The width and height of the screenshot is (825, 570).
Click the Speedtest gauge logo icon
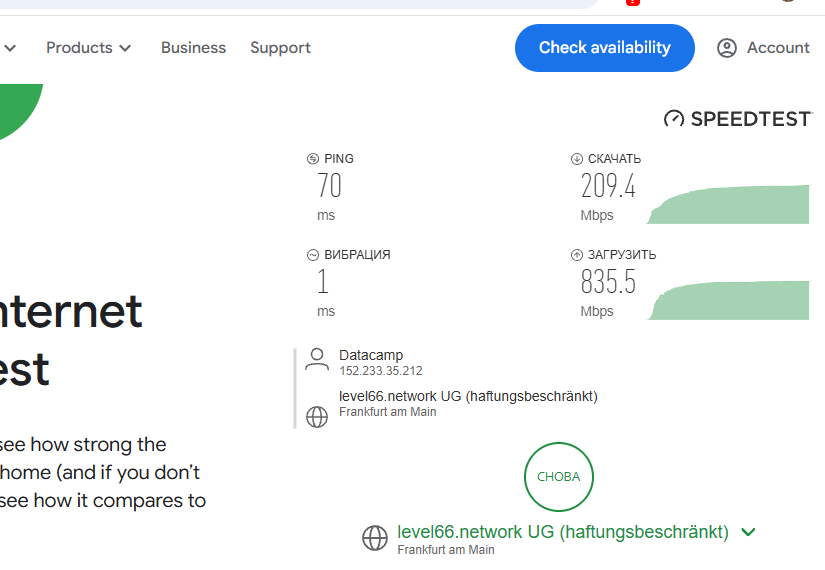pos(674,119)
